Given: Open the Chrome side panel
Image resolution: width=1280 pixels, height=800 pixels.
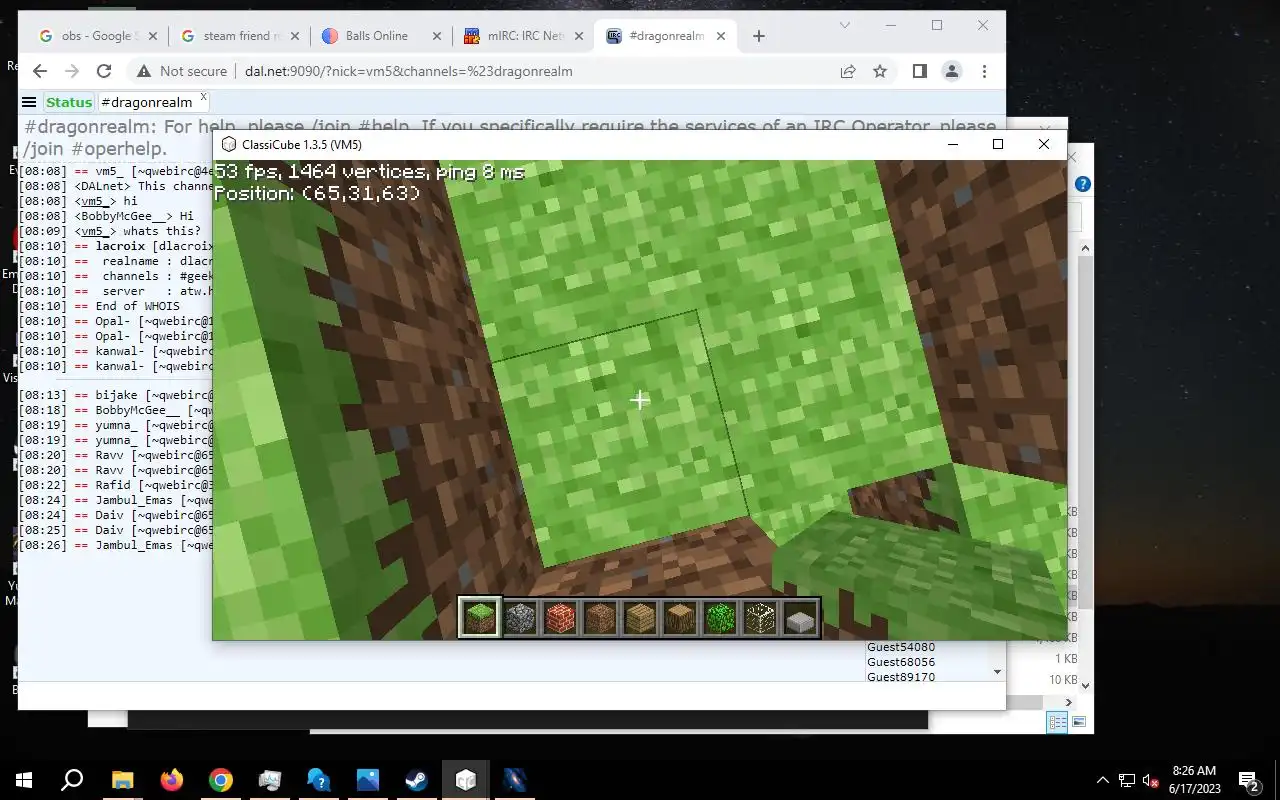Looking at the screenshot, I should (920, 71).
